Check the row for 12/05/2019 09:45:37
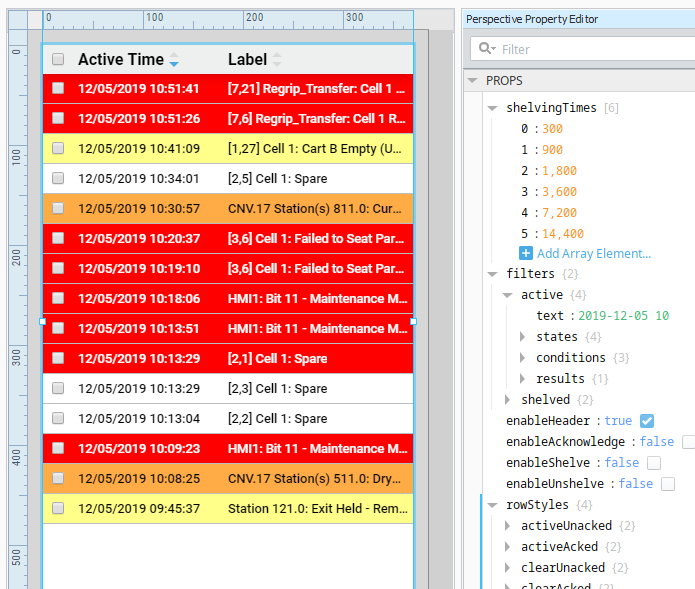The height and width of the screenshot is (589, 695). [x=58, y=508]
